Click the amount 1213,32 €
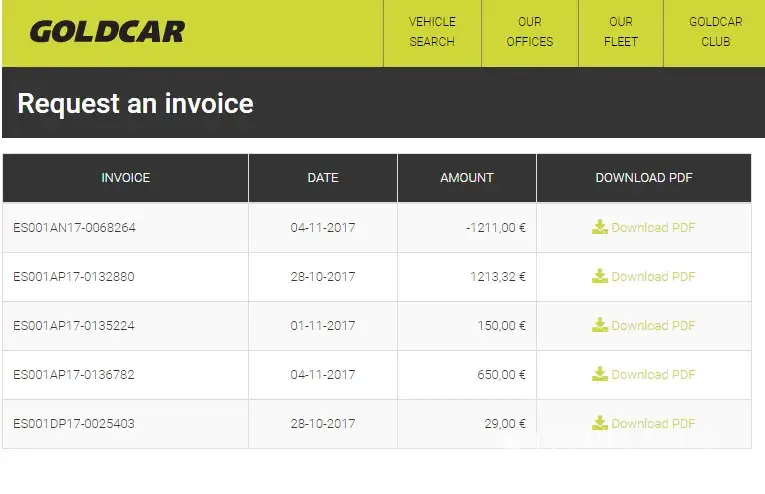765x494 pixels. [x=498, y=277]
